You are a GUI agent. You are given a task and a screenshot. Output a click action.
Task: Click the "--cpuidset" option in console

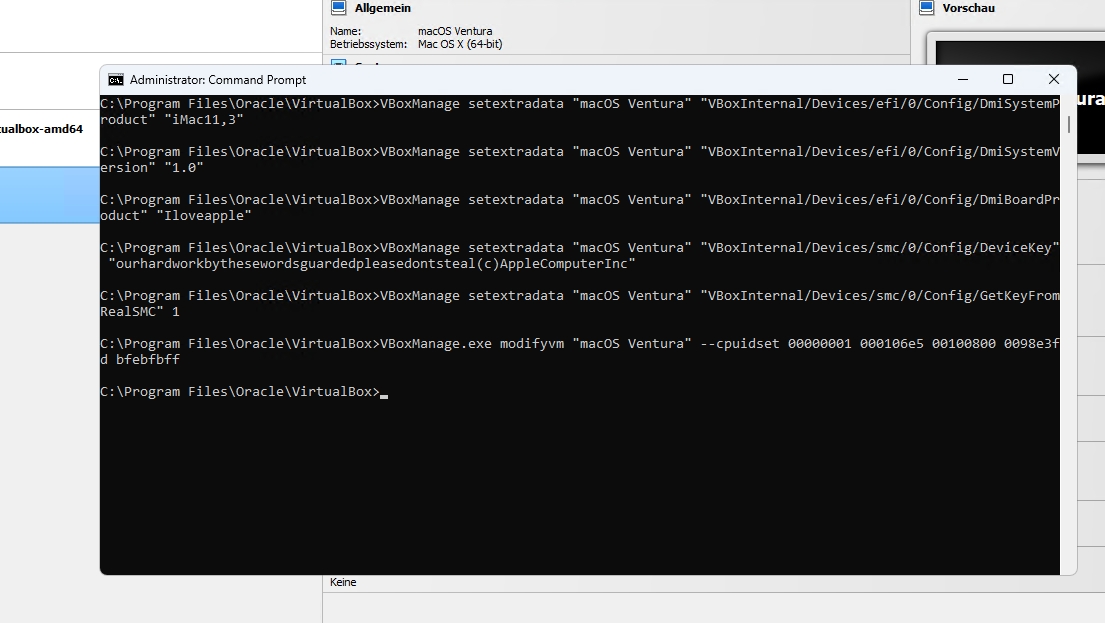tap(740, 344)
